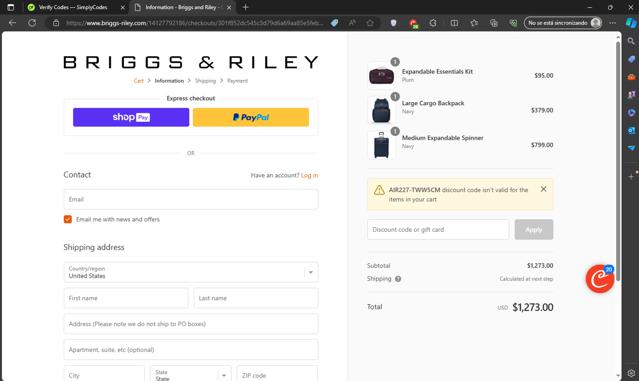The image size is (639, 381).
Task: View site information lock icon
Action: click(56, 23)
